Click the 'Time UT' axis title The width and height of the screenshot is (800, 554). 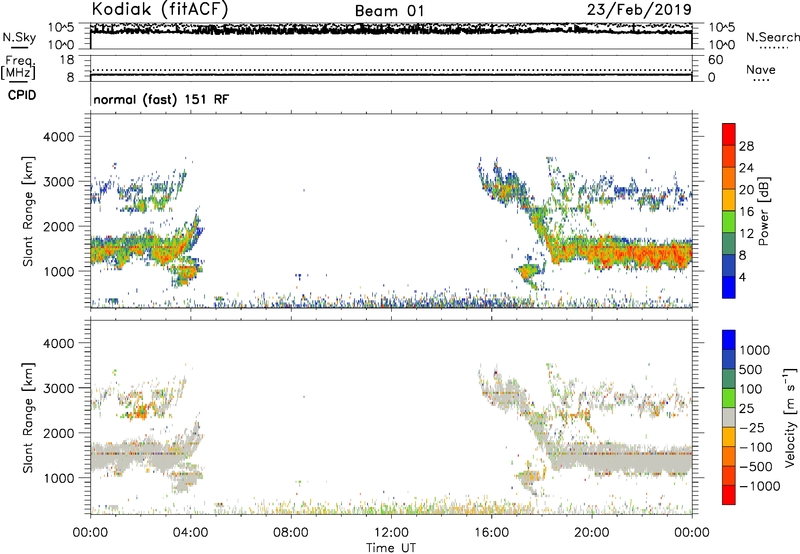(391, 548)
